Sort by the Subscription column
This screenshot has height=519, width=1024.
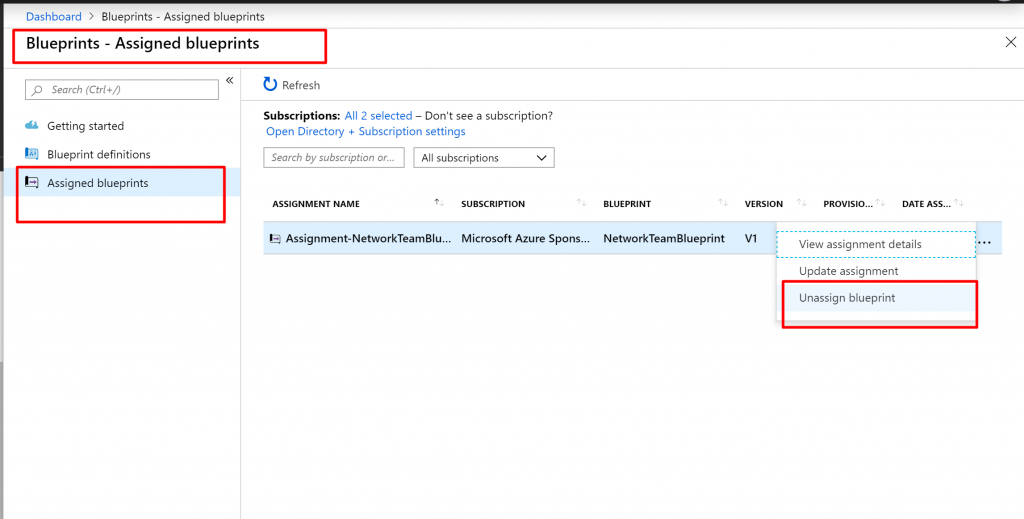click(582, 203)
